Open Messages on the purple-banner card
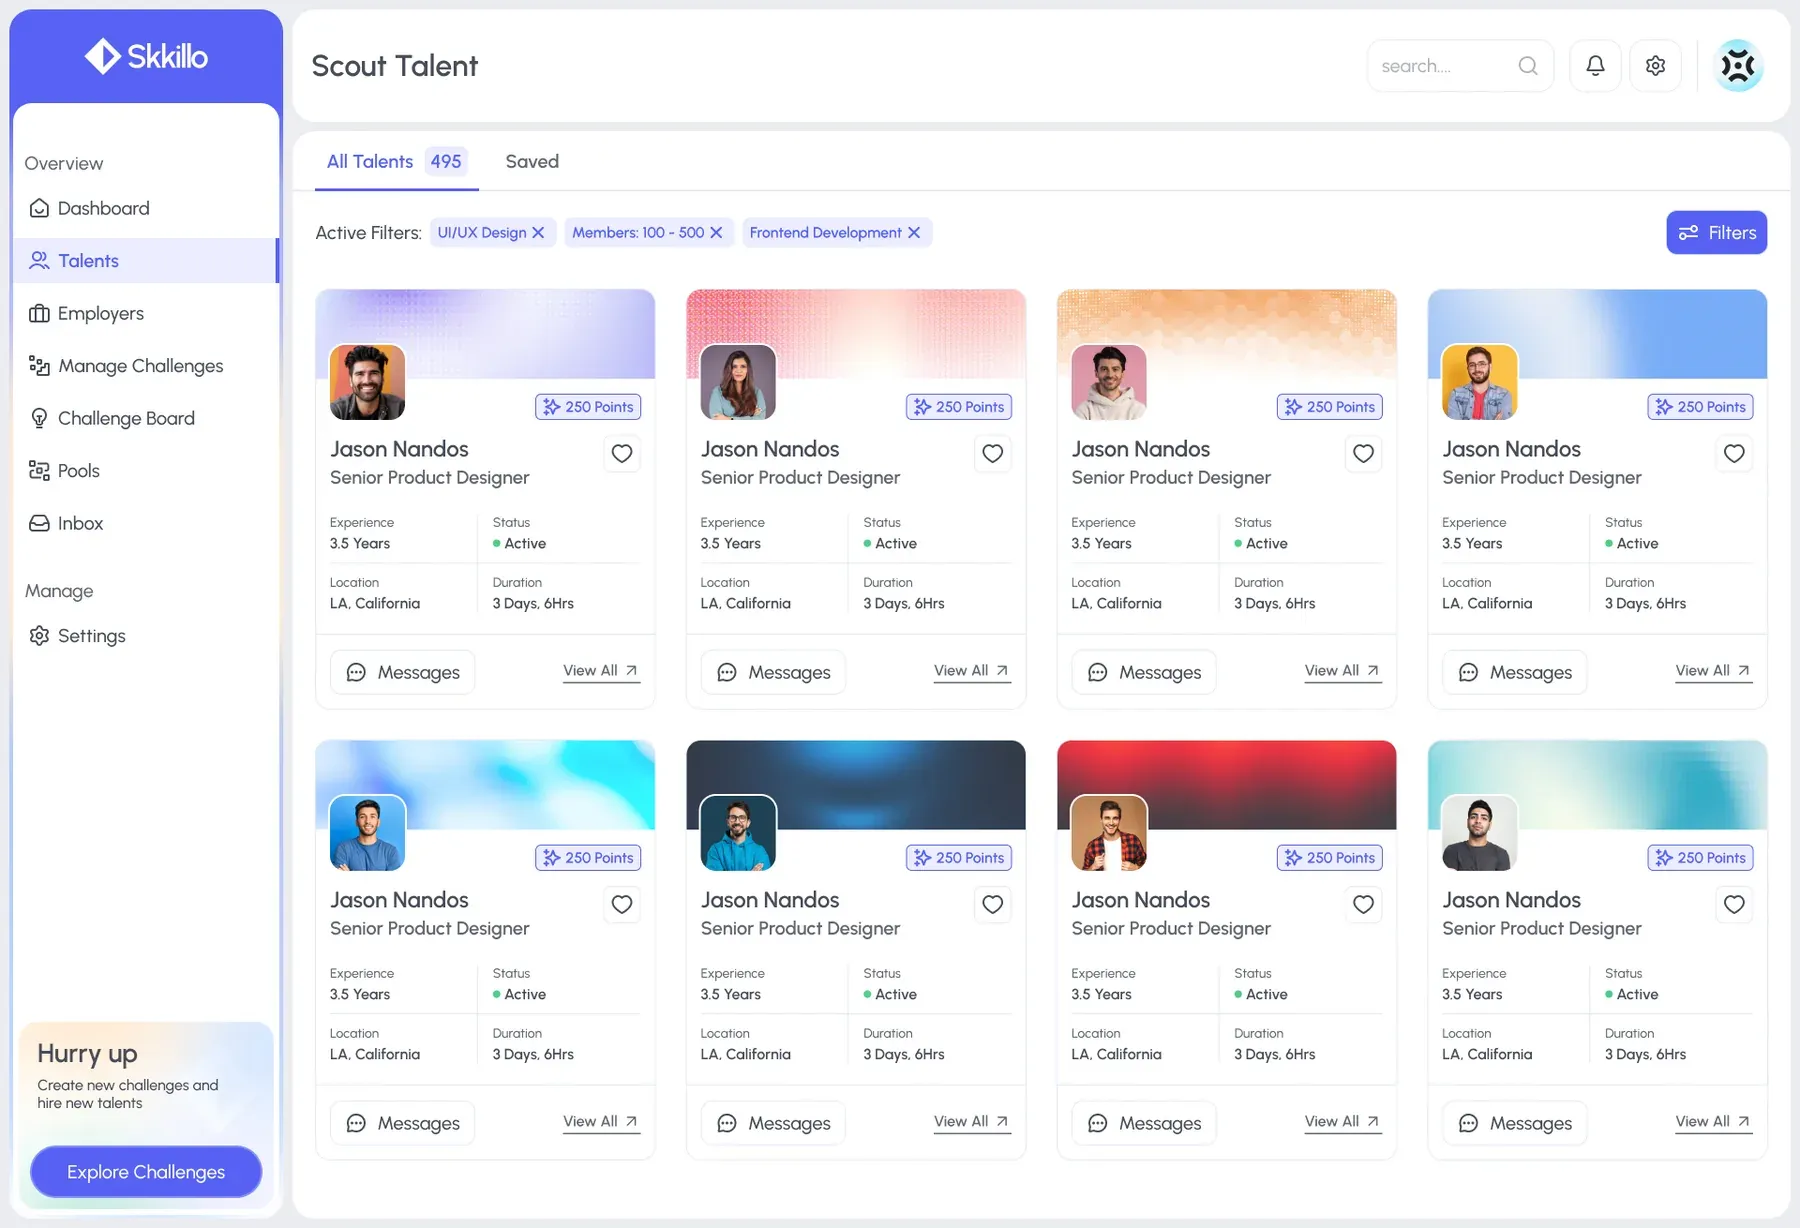This screenshot has width=1800, height=1228. pos(402,672)
